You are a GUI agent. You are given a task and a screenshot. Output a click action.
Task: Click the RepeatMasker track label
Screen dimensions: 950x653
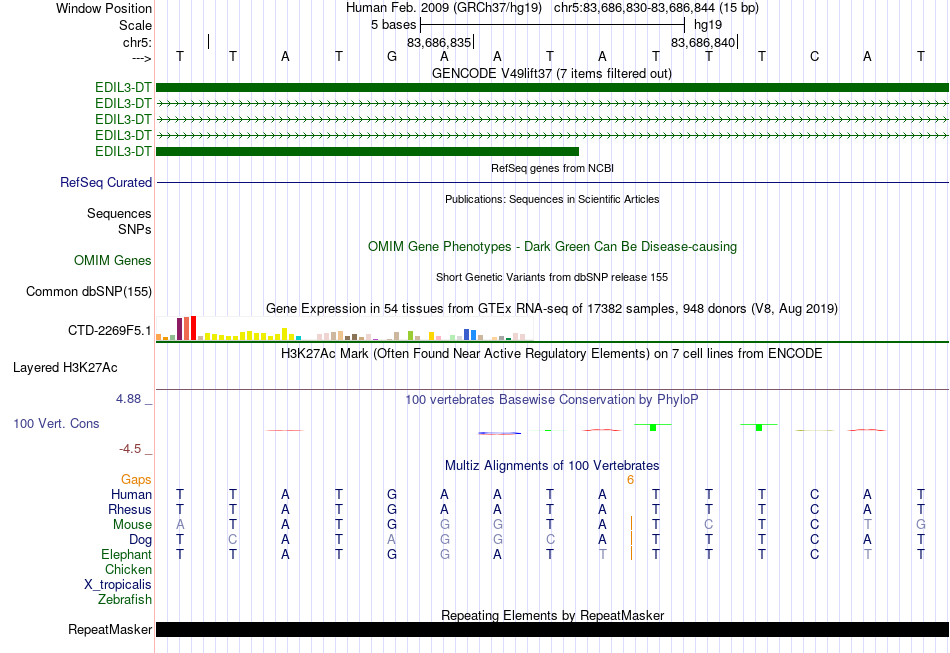(110, 629)
